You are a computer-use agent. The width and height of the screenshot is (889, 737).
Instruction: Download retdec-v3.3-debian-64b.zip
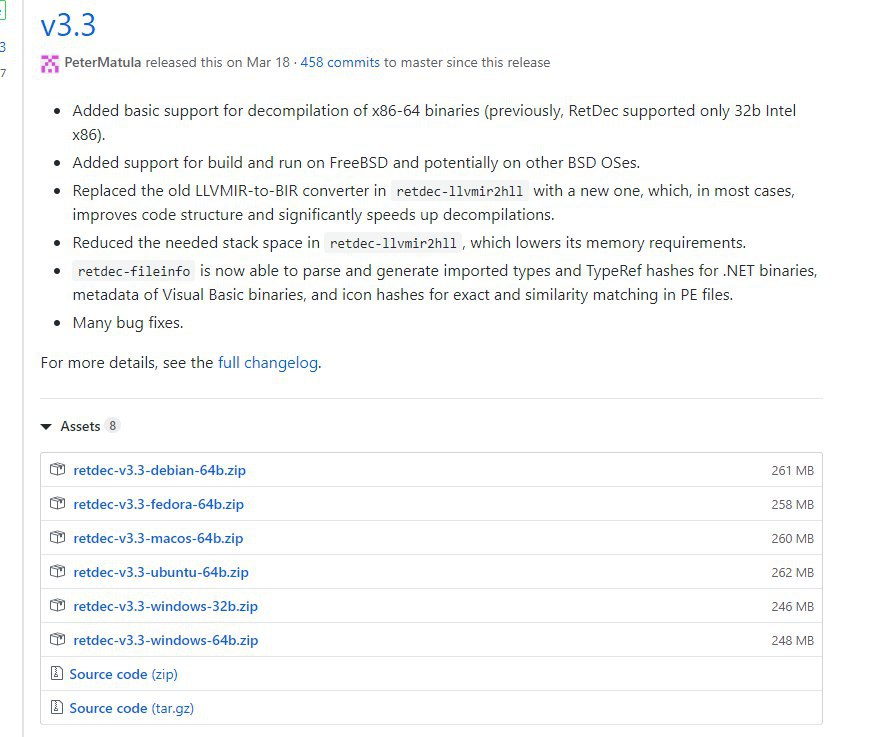[x=159, y=471]
